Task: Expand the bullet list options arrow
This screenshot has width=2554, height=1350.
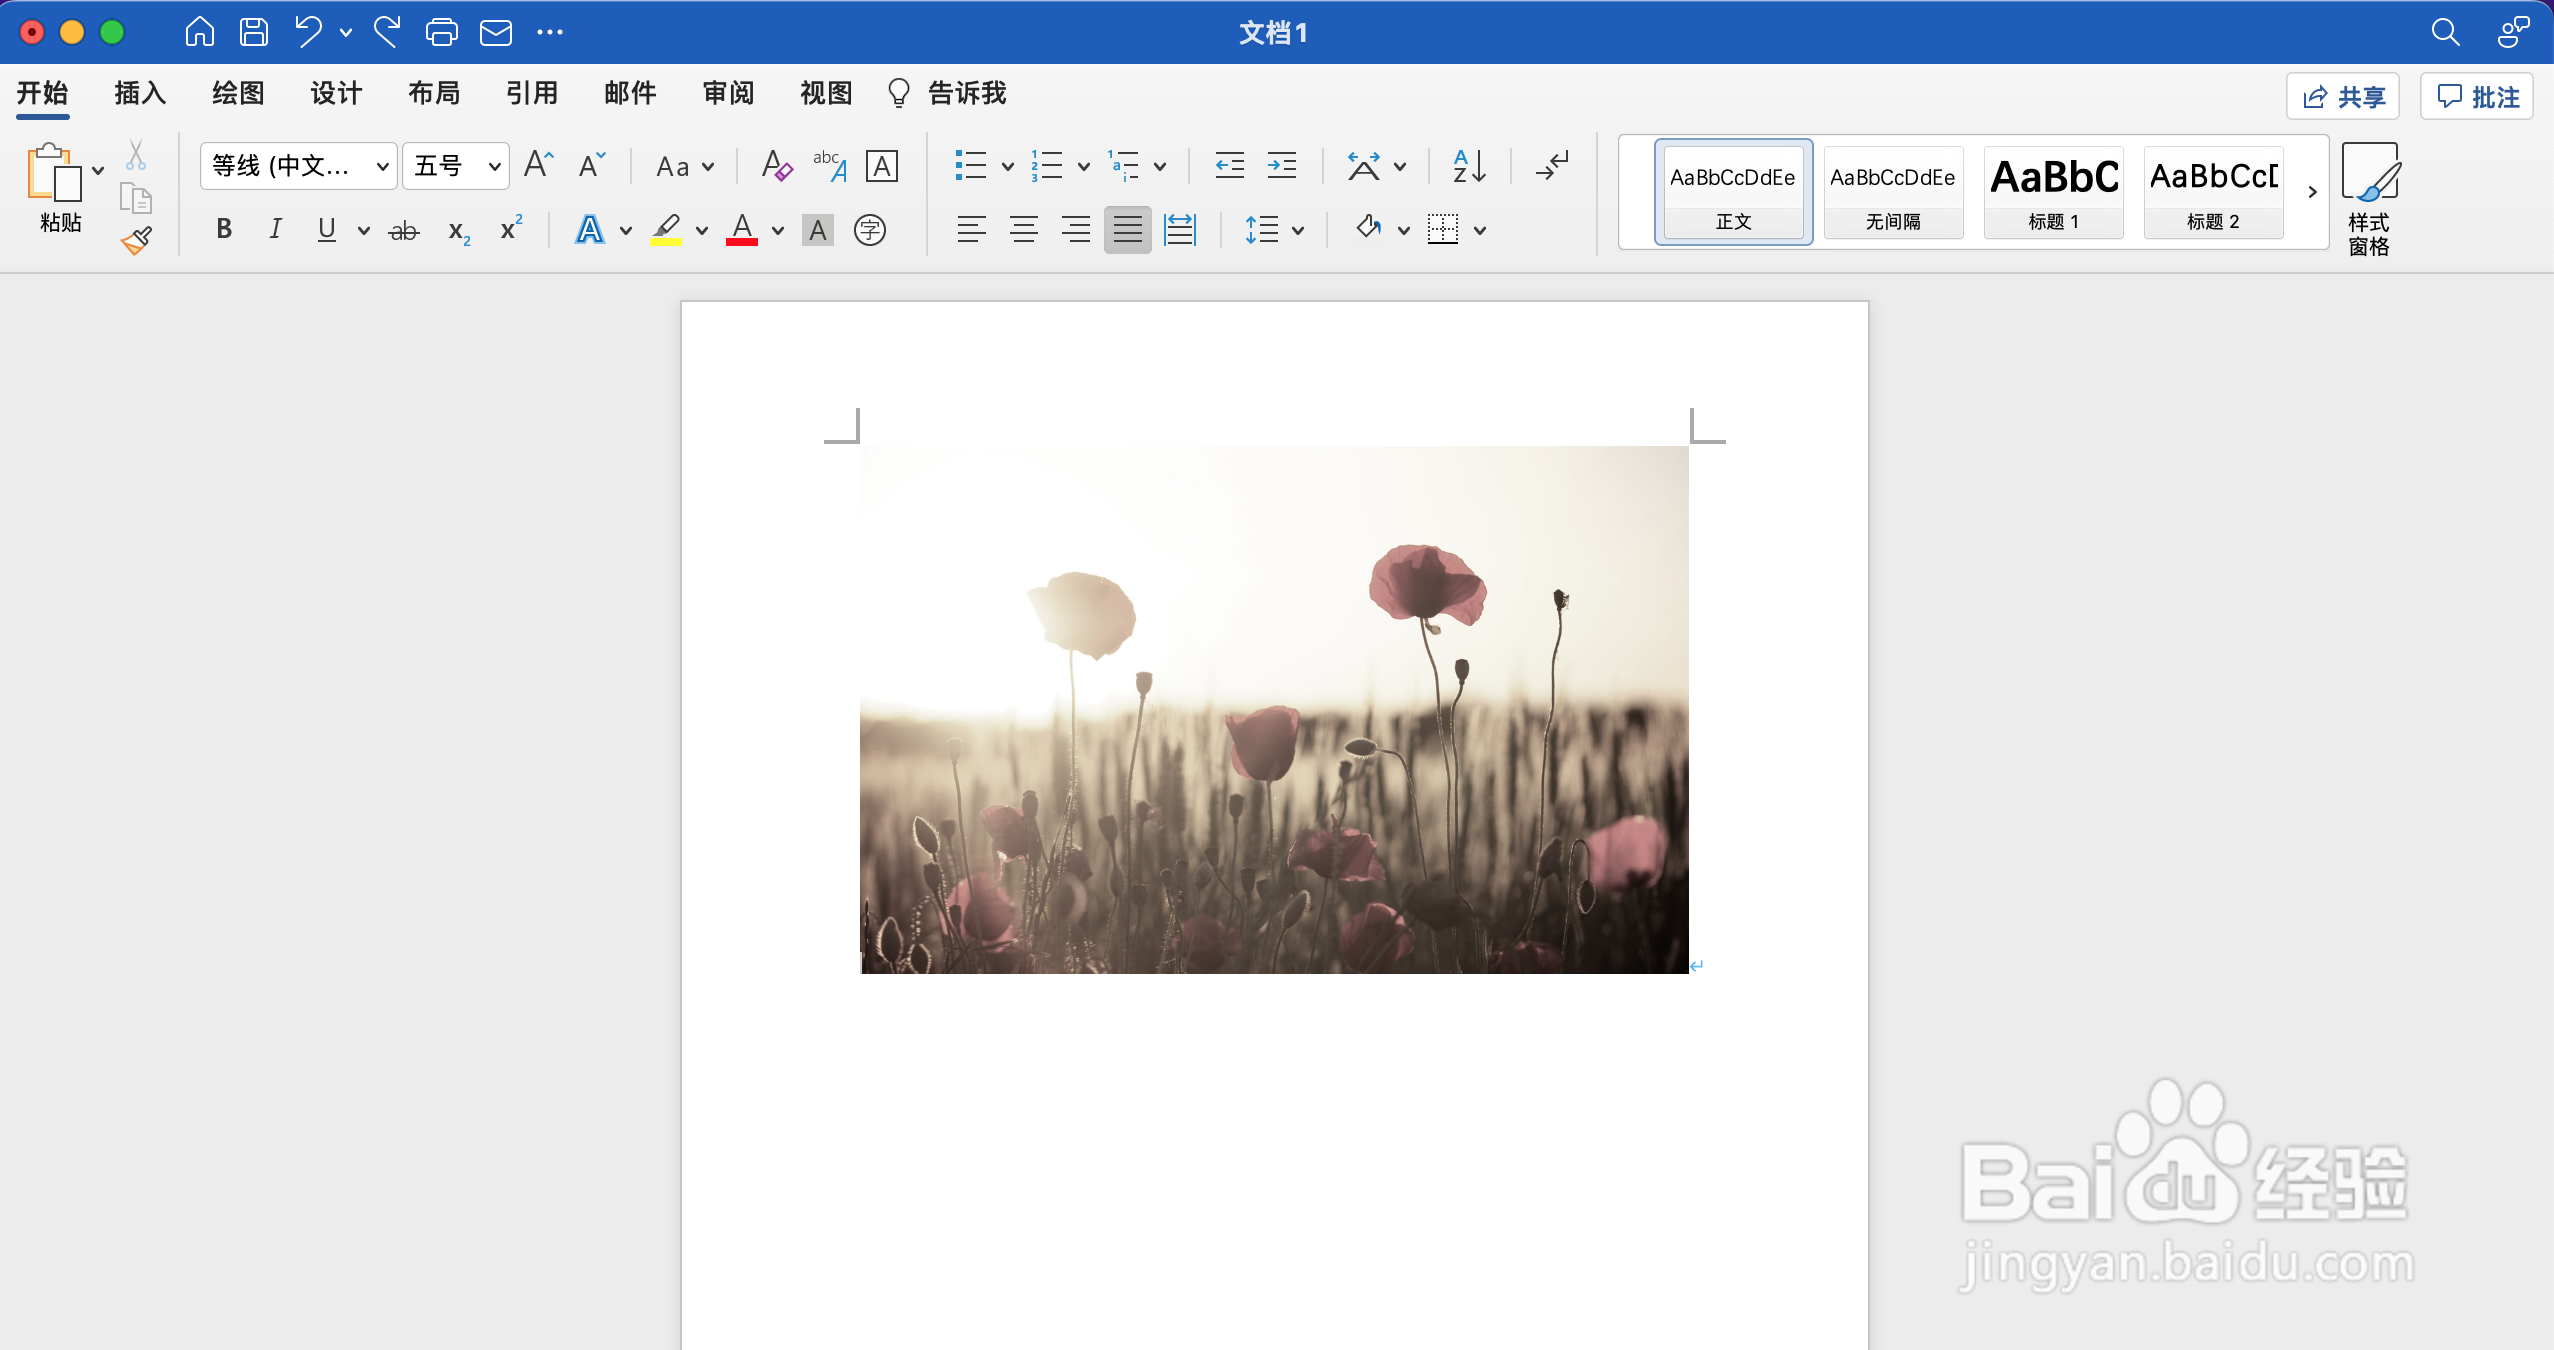Action: click(x=1007, y=166)
